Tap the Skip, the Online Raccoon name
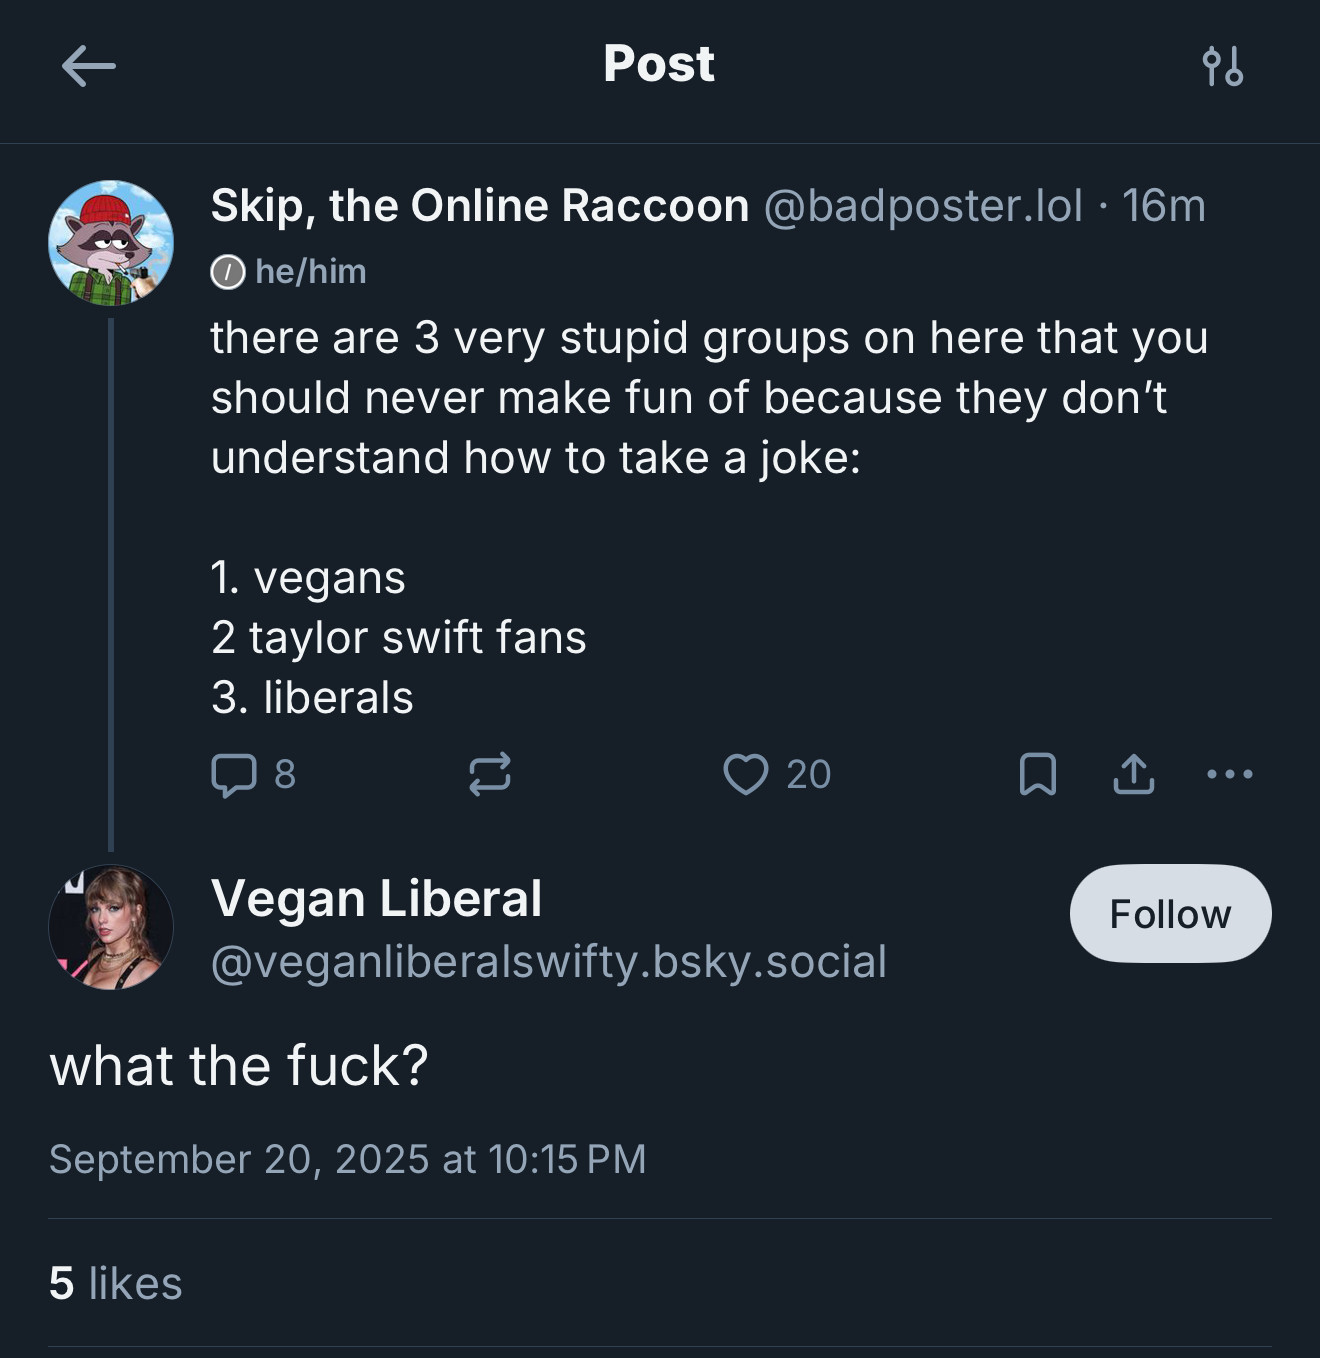Image resolution: width=1320 pixels, height=1358 pixels. tap(480, 206)
